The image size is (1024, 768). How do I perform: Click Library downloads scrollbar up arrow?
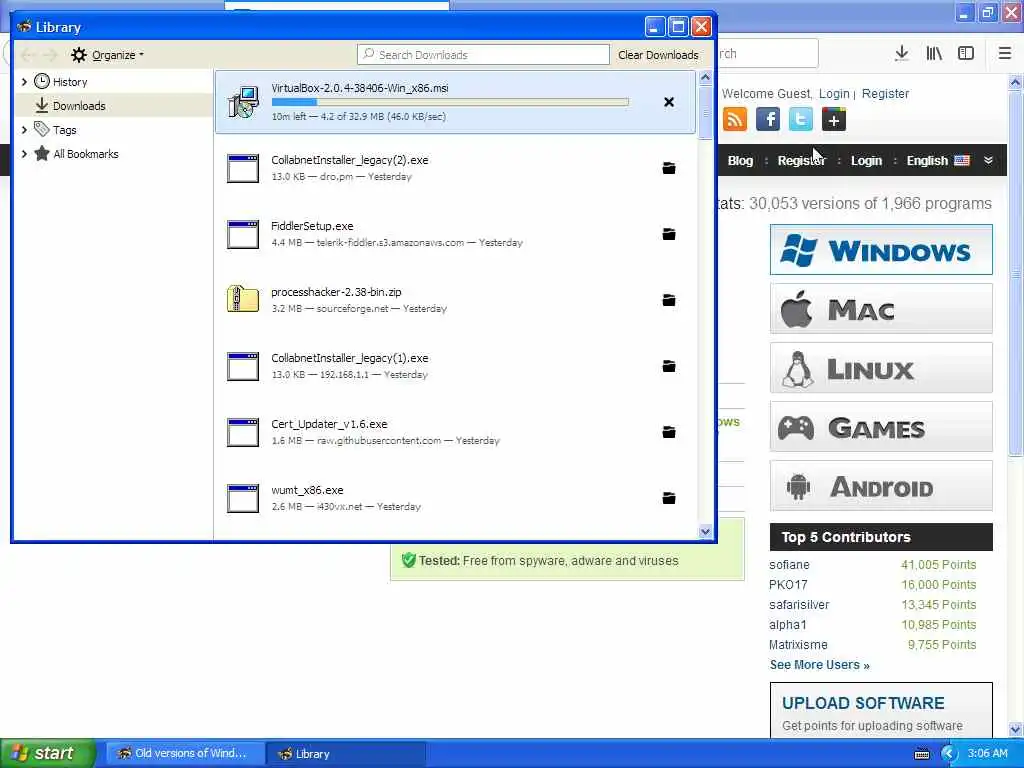tap(705, 78)
